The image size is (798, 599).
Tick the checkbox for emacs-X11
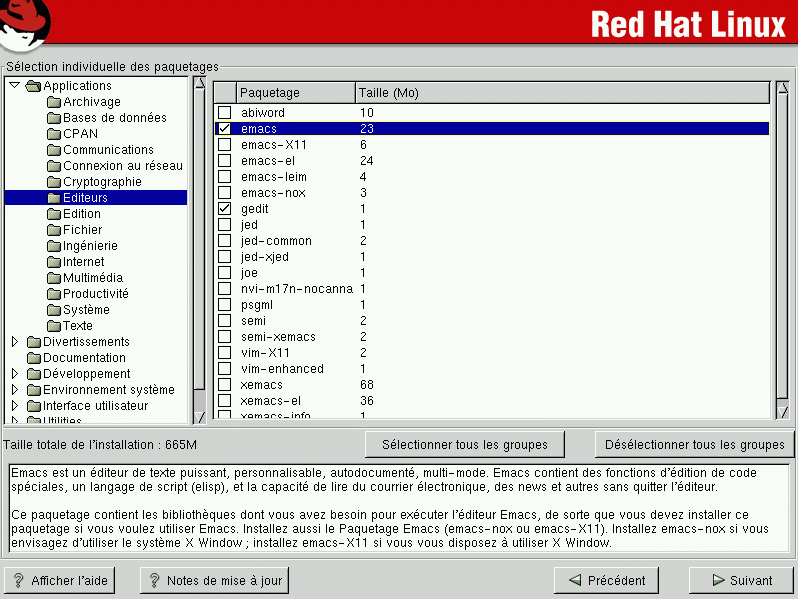pyautogui.click(x=224, y=145)
